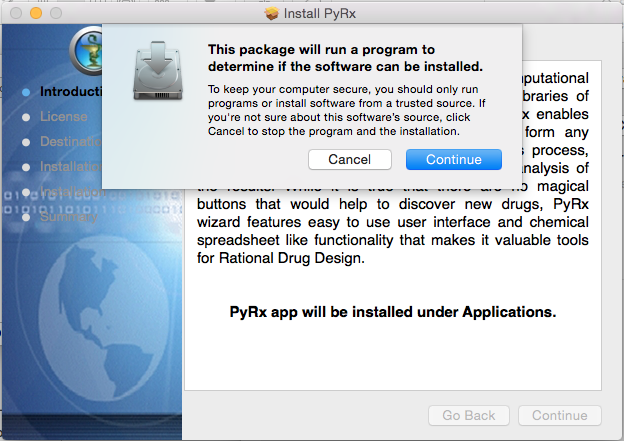Select the Summary step in sidebar
The height and width of the screenshot is (441, 624).
pos(60,217)
